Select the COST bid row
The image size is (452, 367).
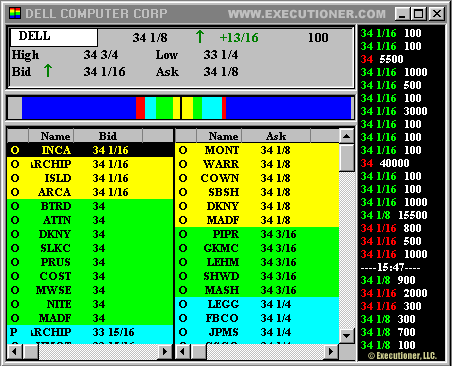90,276
